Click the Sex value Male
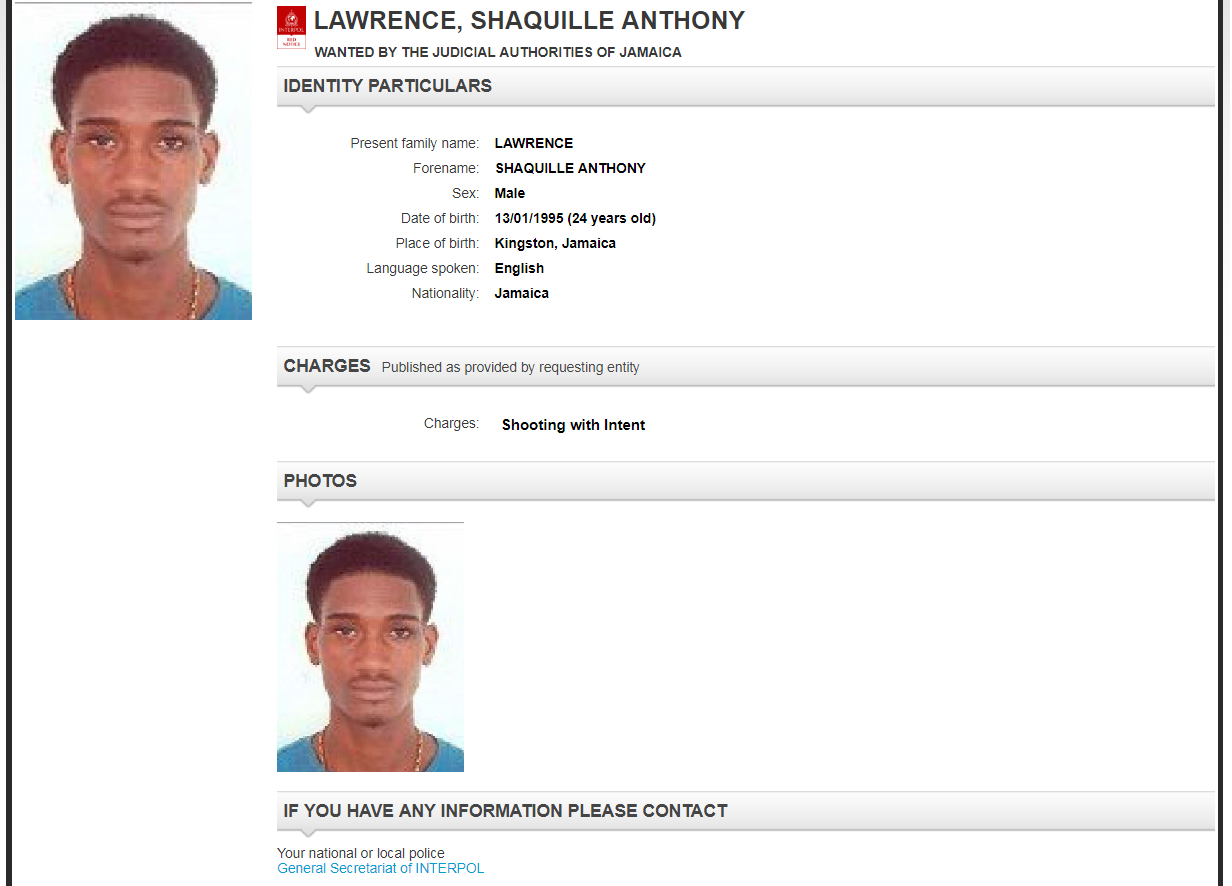This screenshot has height=886, width=1232. (510, 193)
